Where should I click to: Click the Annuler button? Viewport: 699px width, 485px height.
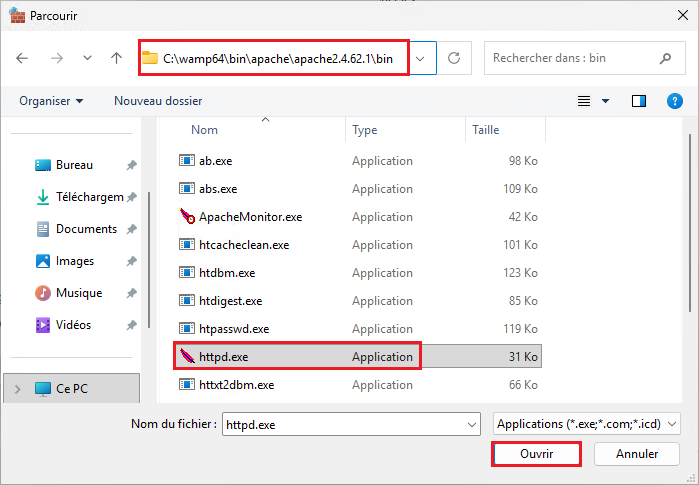coord(637,453)
